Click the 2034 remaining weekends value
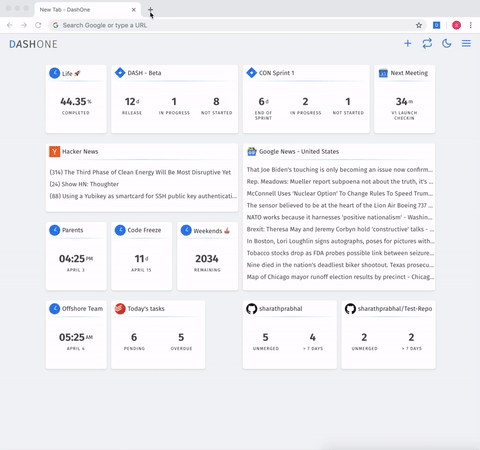Screen dimensions: 480x450 pyautogui.click(x=207, y=259)
